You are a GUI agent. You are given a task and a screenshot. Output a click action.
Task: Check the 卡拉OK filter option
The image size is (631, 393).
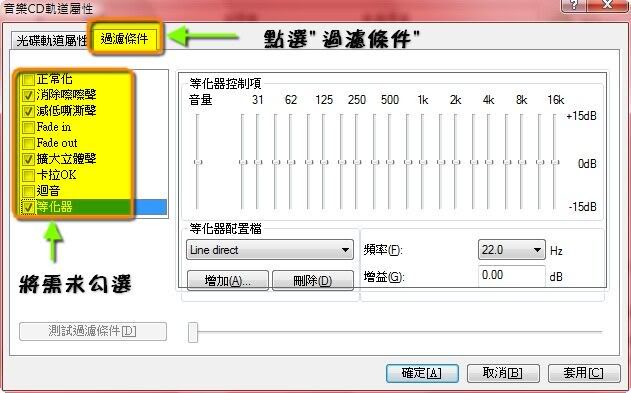[x=28, y=175]
